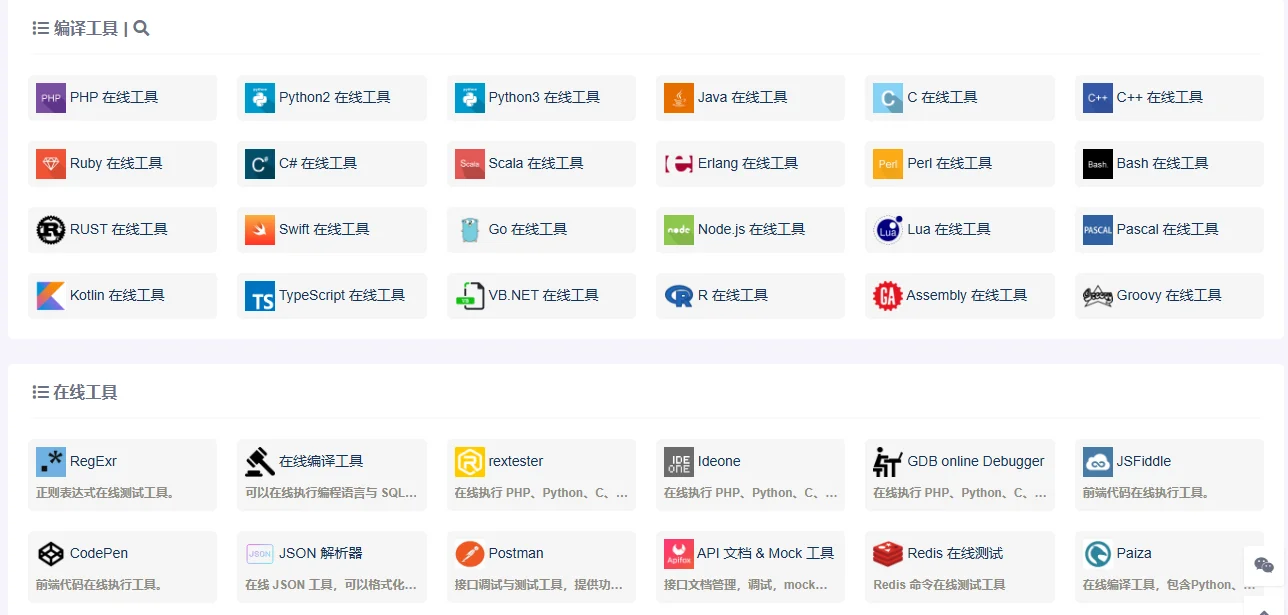Viewport: 1288px width, 615px height.
Task: Click the Node.js hexagon icon
Action: click(x=678, y=229)
